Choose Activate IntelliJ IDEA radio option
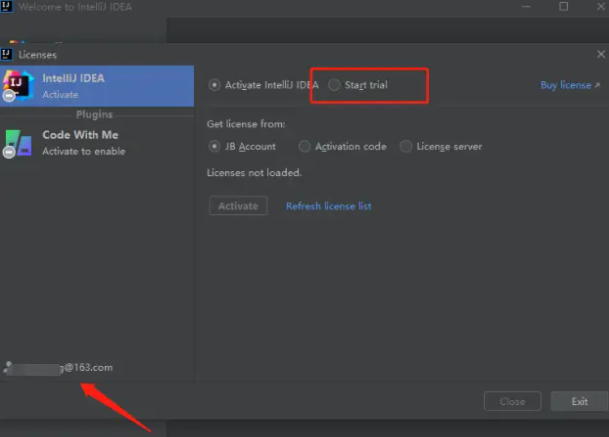The width and height of the screenshot is (609, 437). coord(263,85)
